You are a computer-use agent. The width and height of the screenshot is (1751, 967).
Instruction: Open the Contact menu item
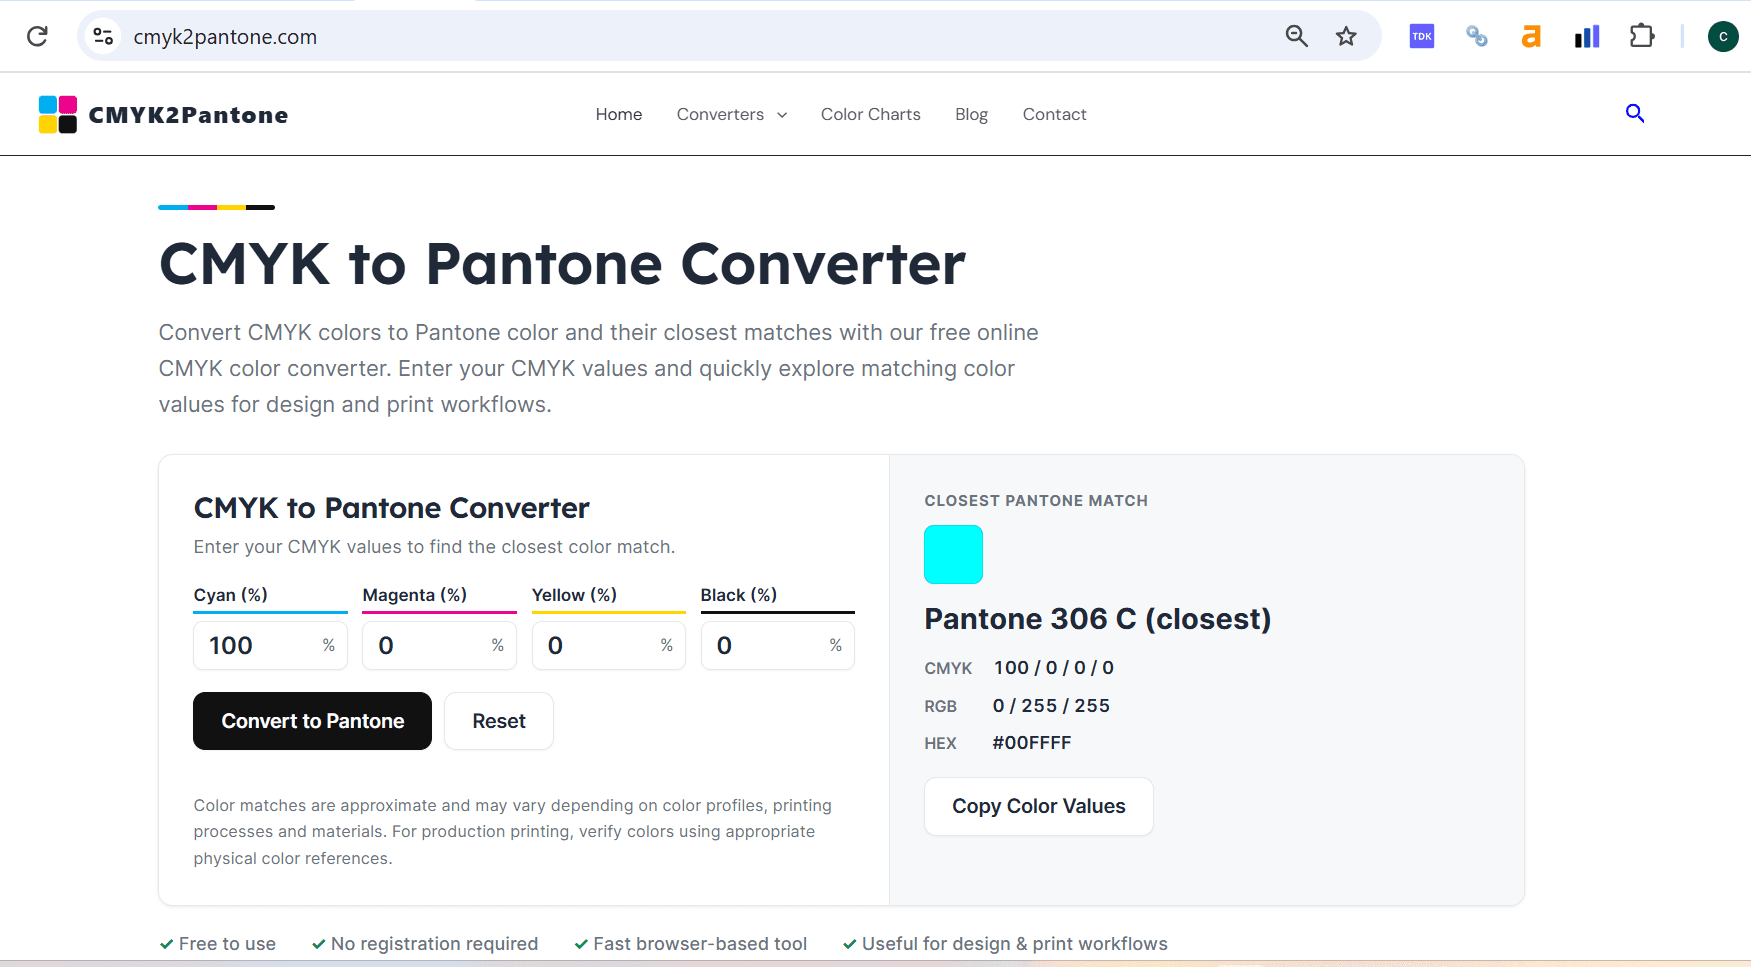(x=1054, y=115)
